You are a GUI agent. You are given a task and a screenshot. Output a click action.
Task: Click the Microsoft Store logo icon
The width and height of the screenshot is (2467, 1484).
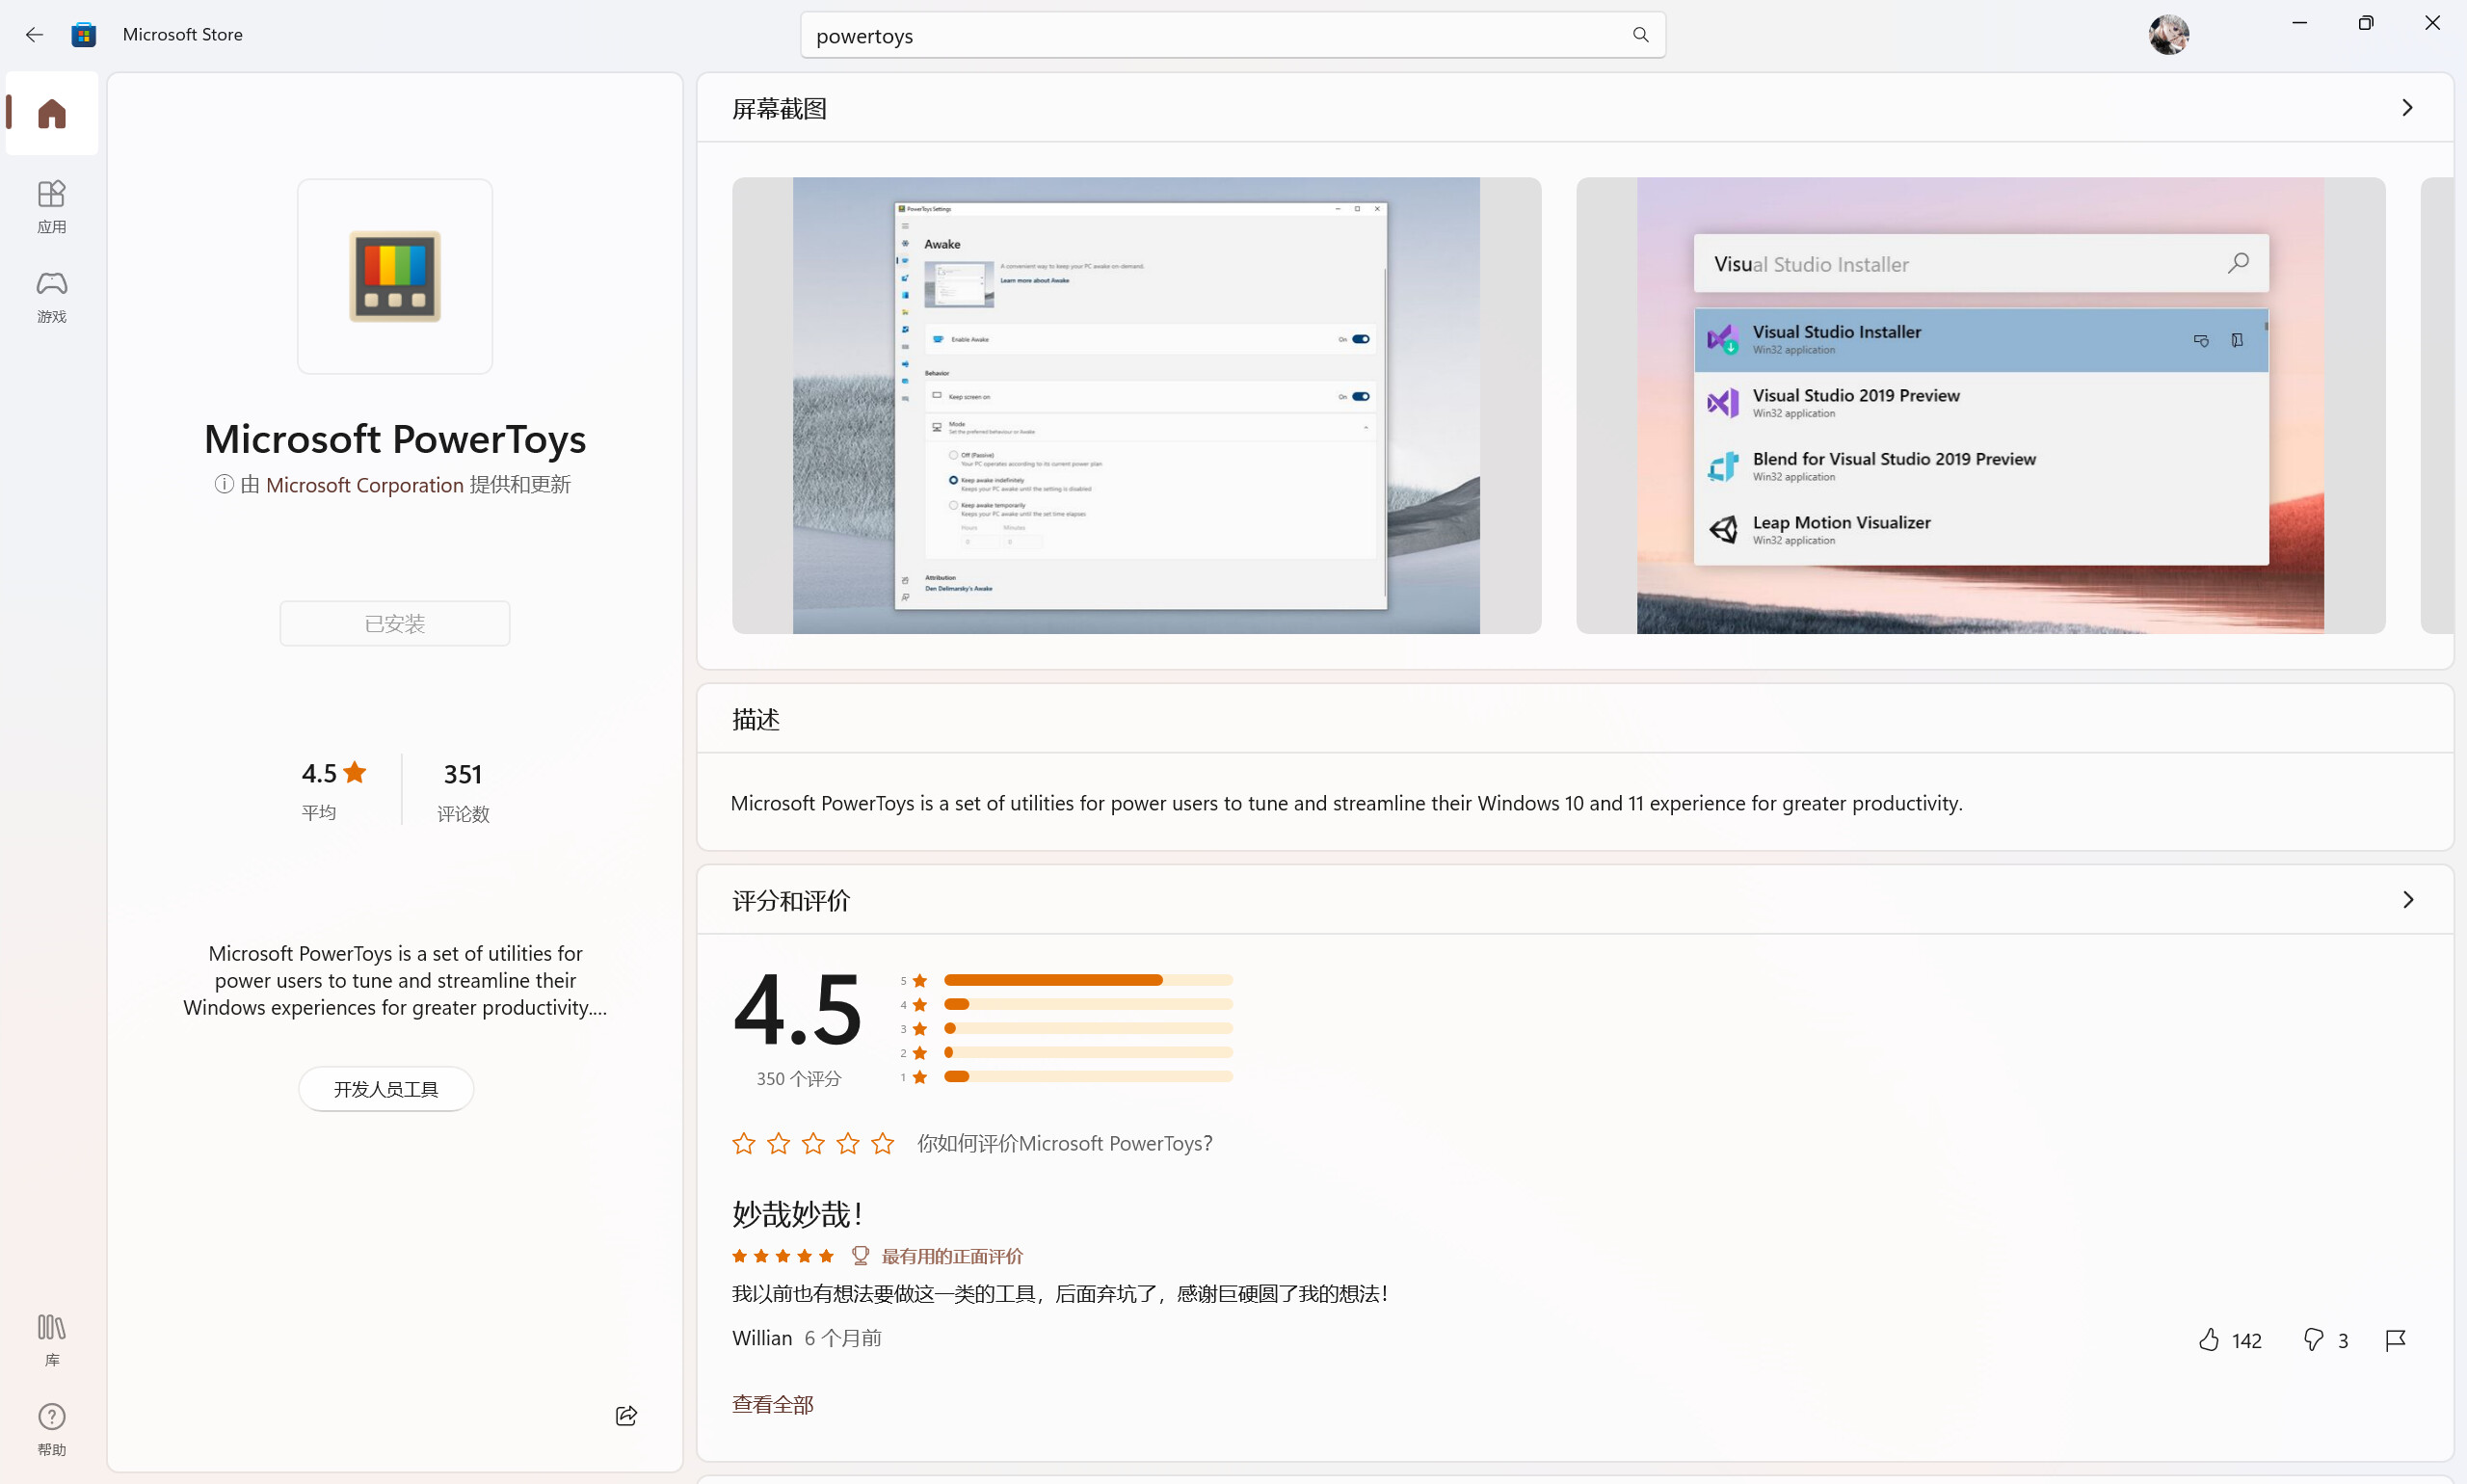(84, 35)
